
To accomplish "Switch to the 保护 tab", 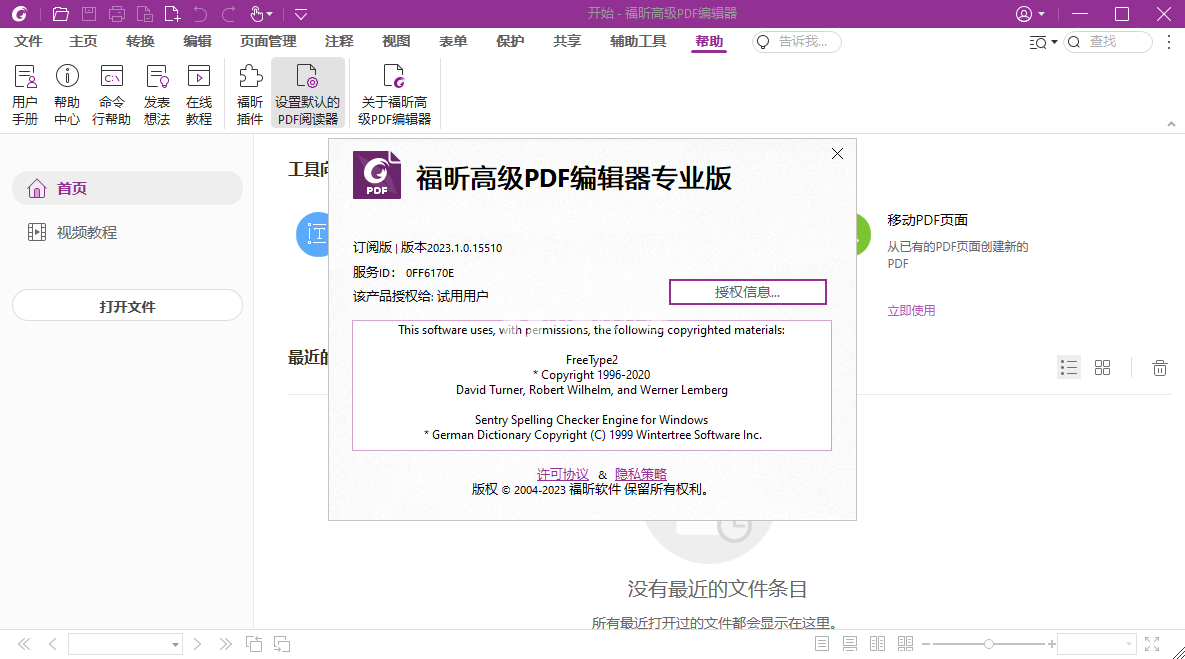I will pyautogui.click(x=510, y=42).
